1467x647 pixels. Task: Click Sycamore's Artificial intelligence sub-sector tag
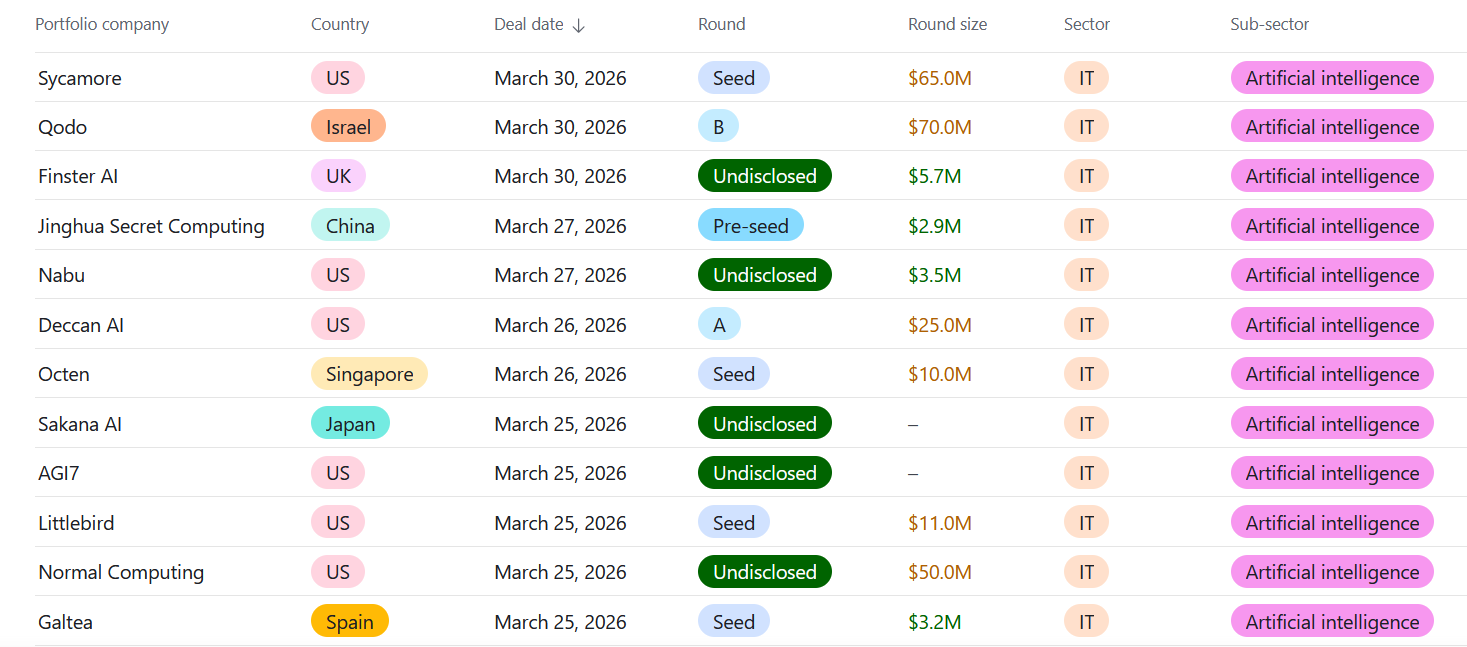(x=1331, y=78)
